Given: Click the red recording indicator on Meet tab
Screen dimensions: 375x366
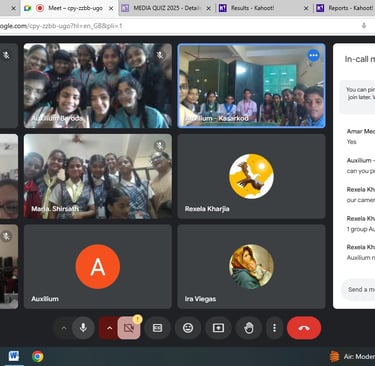Looking at the screenshot, I should point(40,8).
